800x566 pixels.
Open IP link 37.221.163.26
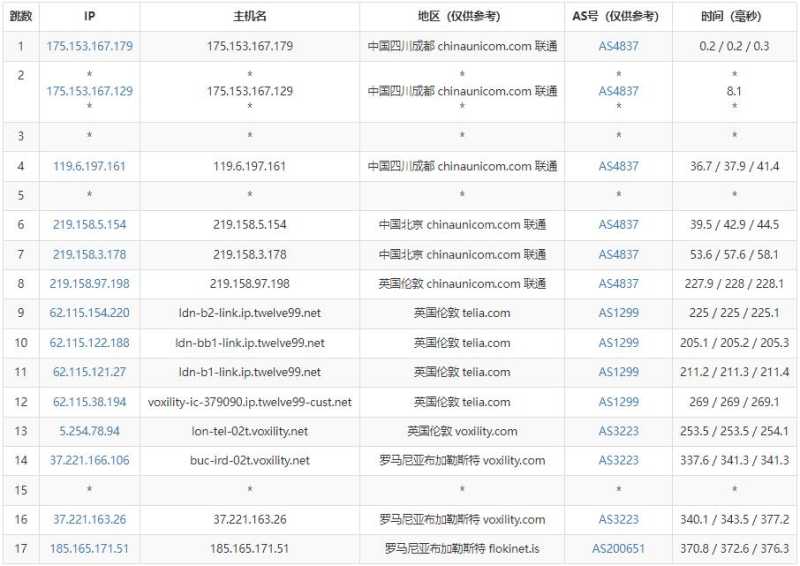pyautogui.click(x=89, y=519)
